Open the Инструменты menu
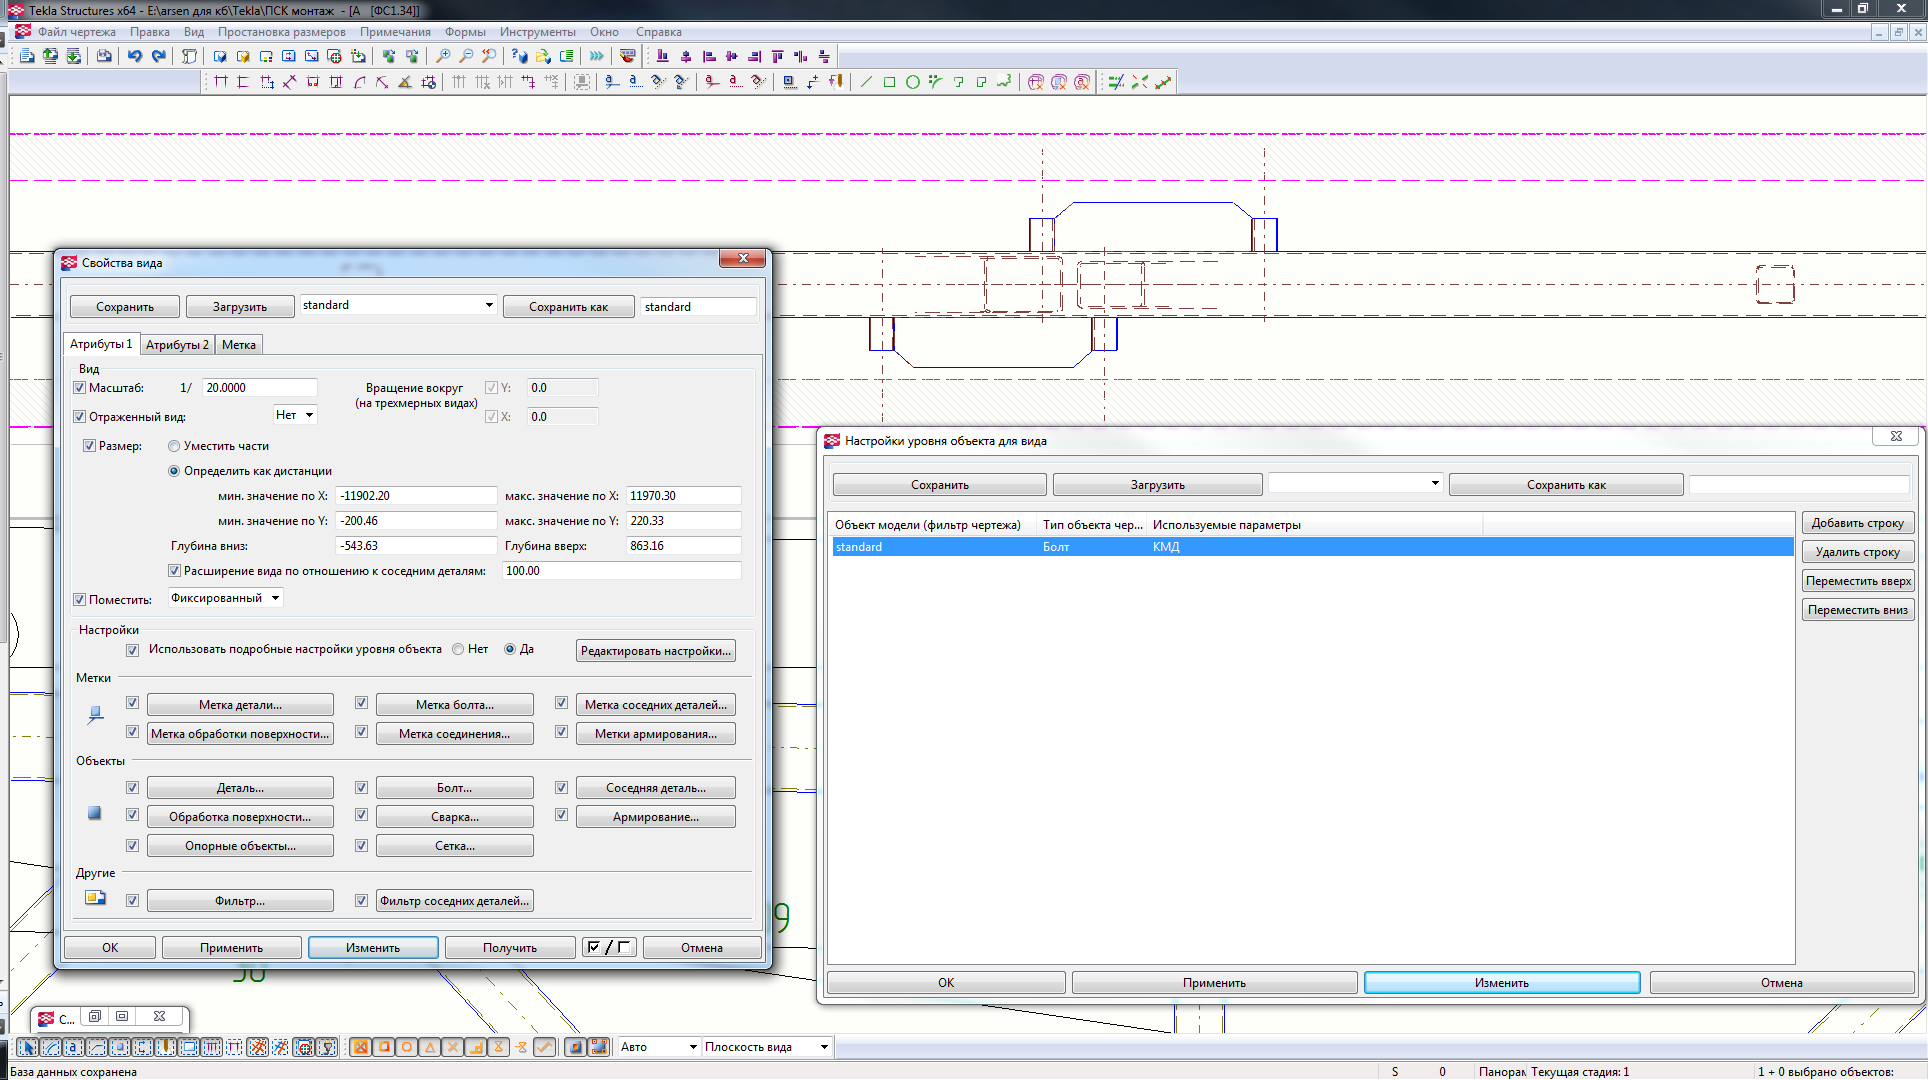Viewport: 1928px width, 1080px height. [537, 32]
